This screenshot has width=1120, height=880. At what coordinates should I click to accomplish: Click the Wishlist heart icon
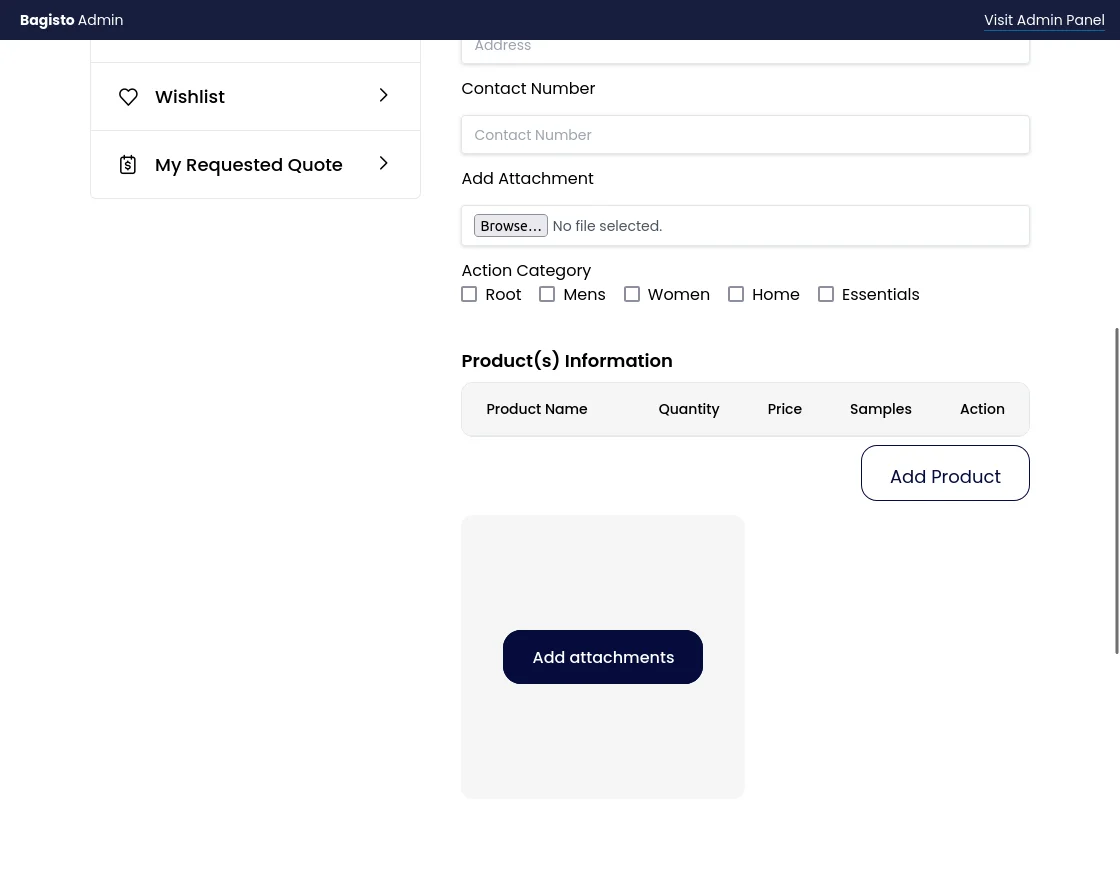coord(128,97)
